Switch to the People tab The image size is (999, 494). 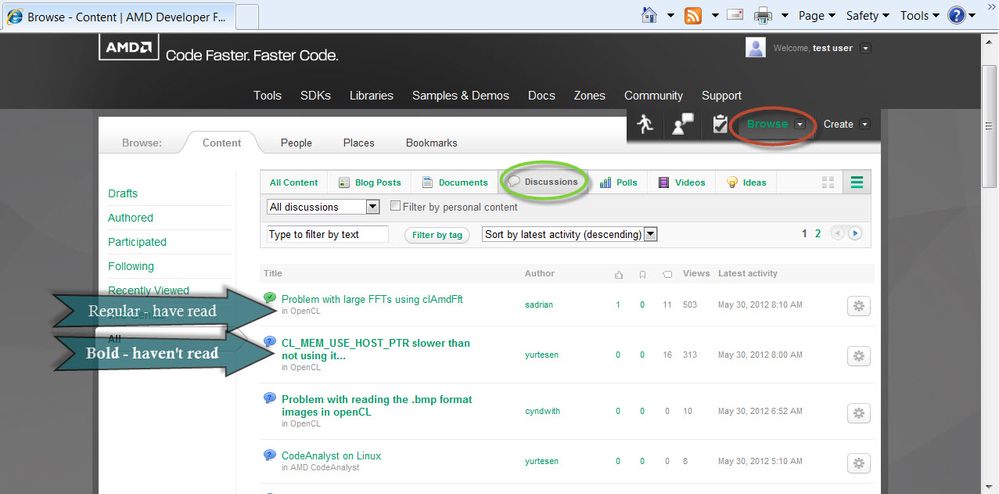296,143
